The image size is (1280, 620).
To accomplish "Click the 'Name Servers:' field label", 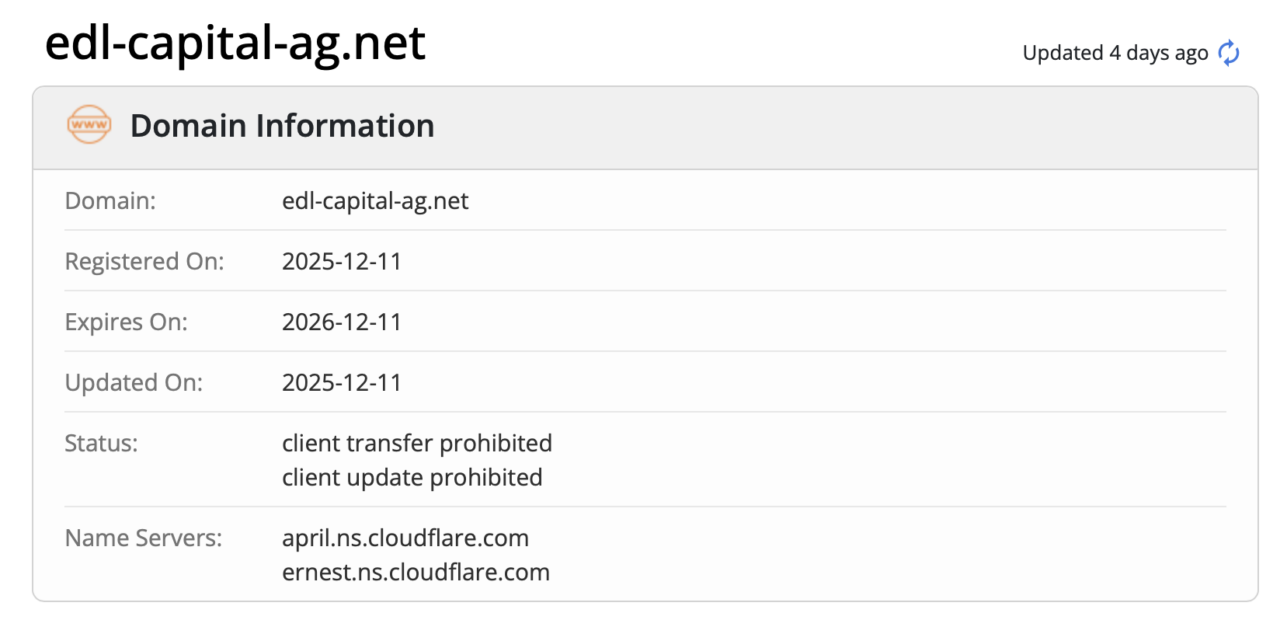I will coord(143,538).
